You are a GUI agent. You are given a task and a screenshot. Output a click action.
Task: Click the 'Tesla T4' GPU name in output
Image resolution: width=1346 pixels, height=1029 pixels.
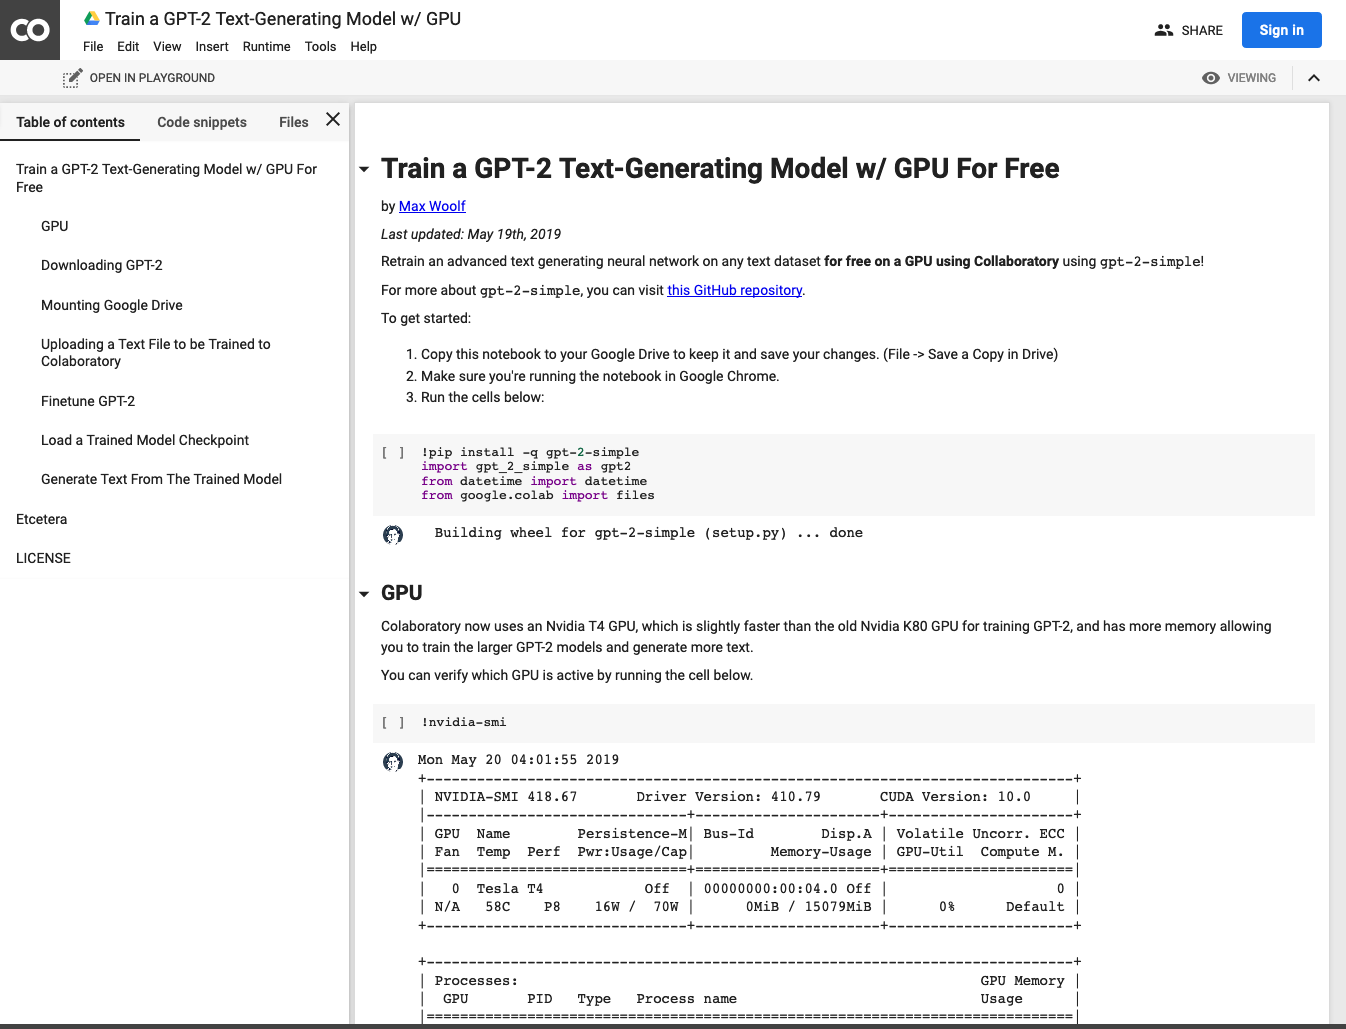pos(510,889)
